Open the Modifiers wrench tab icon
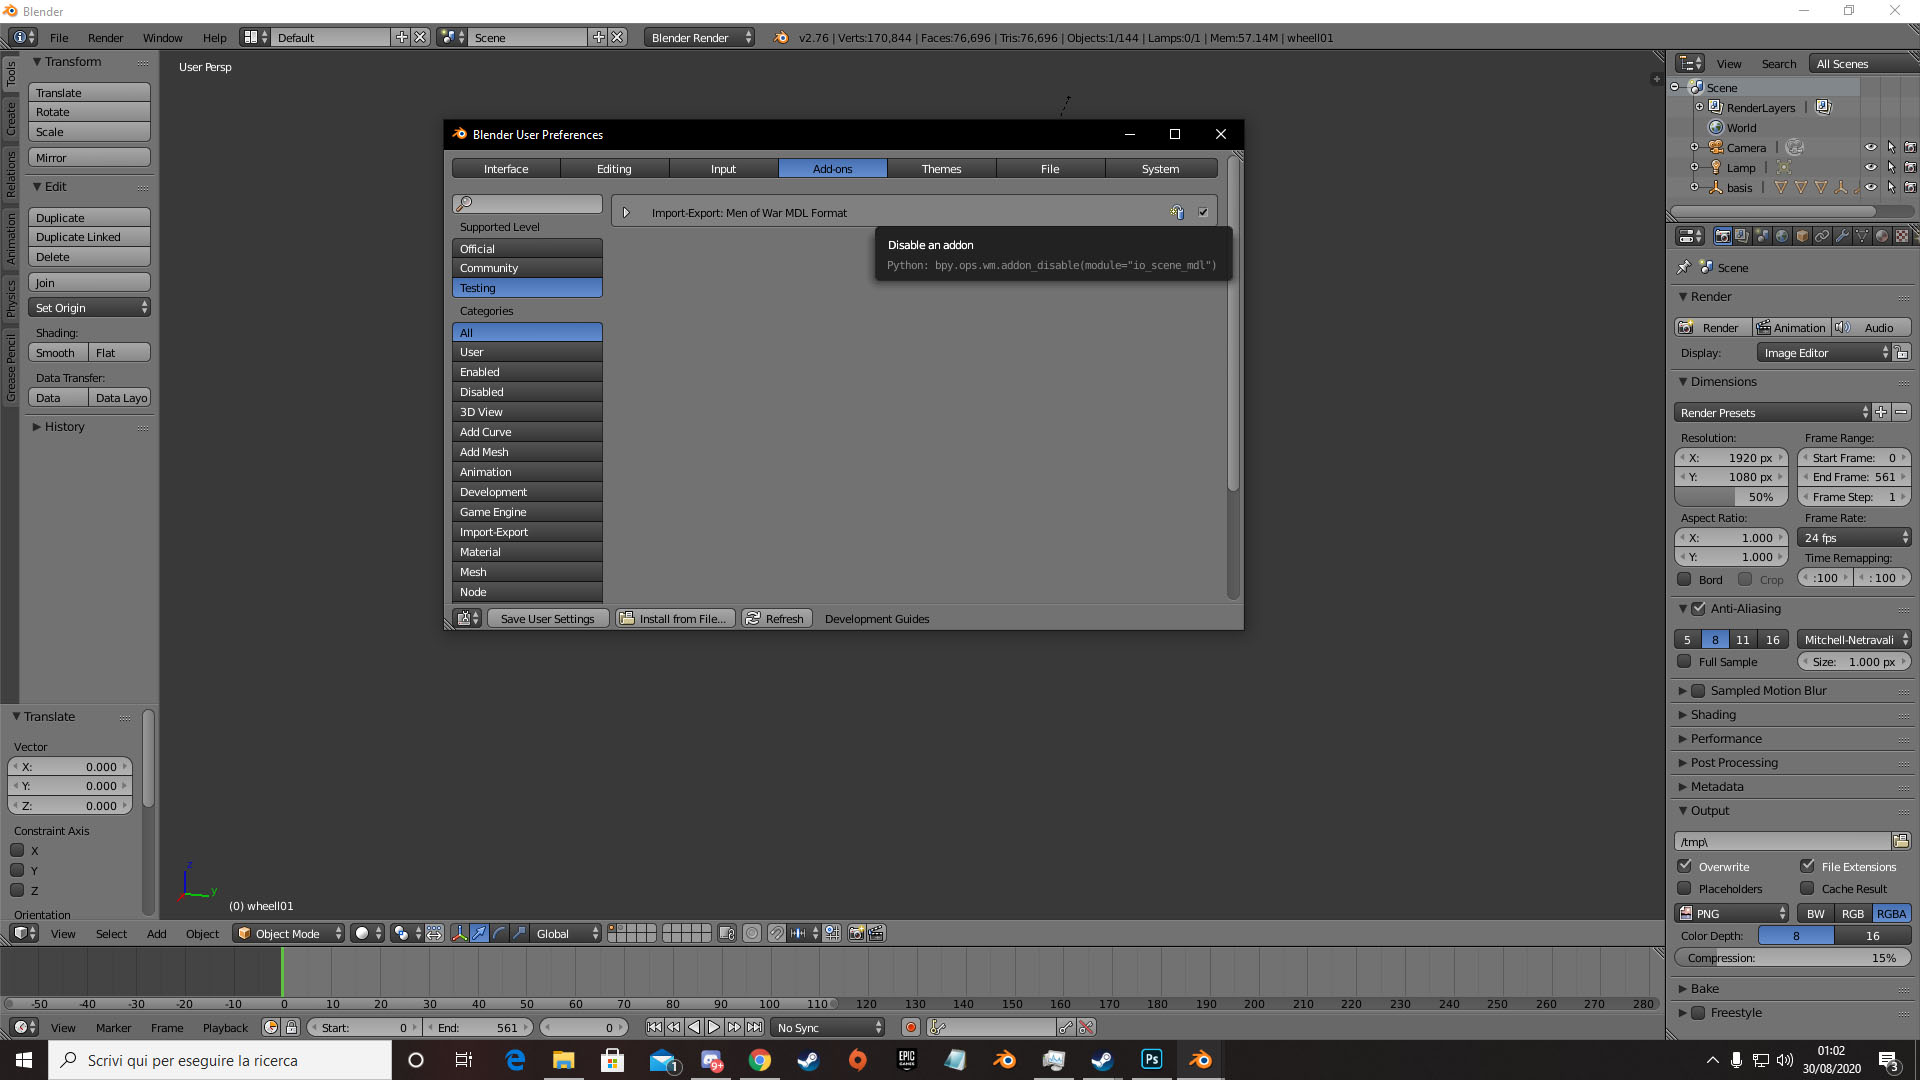The image size is (1920, 1080). 1842,236
